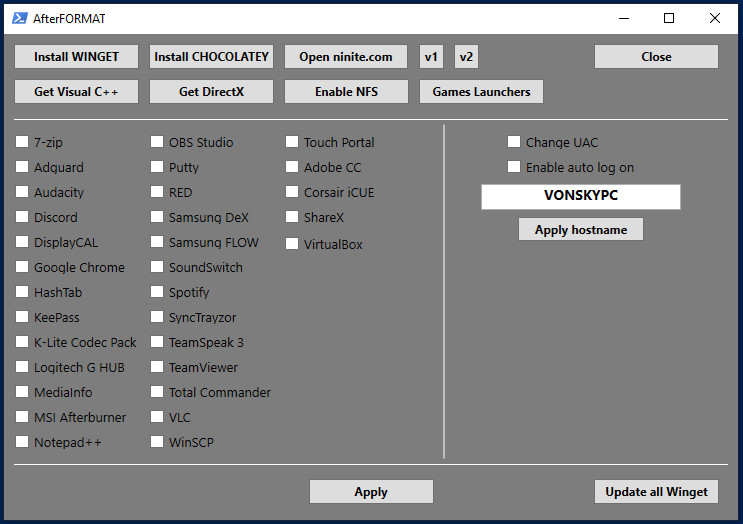Click Update all Winget button
The image size is (743, 524).
[656, 492]
